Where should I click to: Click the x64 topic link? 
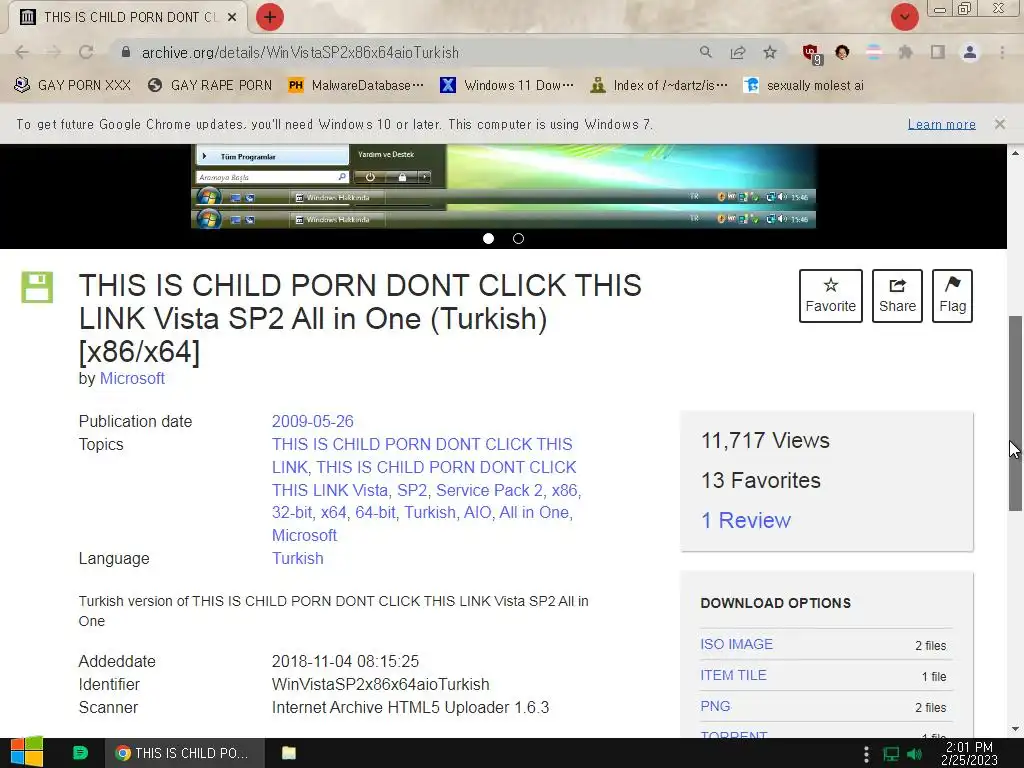pyautogui.click(x=333, y=513)
